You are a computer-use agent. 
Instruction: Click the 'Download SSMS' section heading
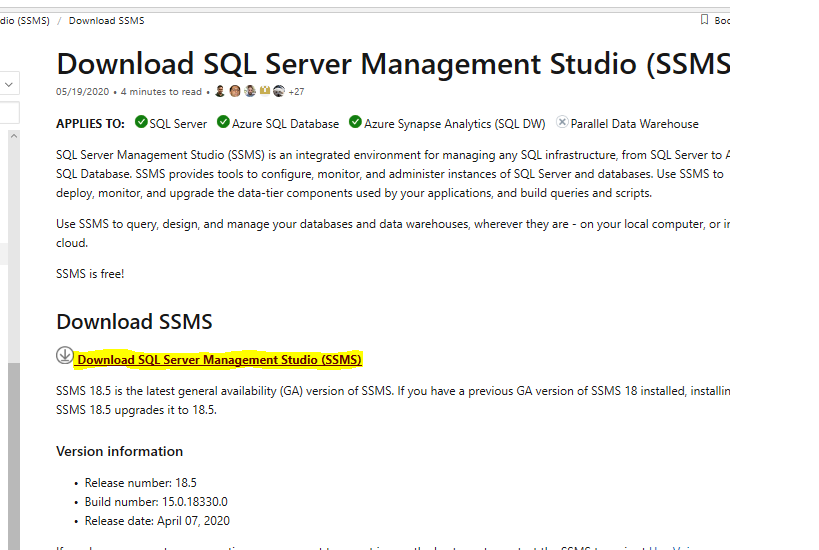(134, 322)
